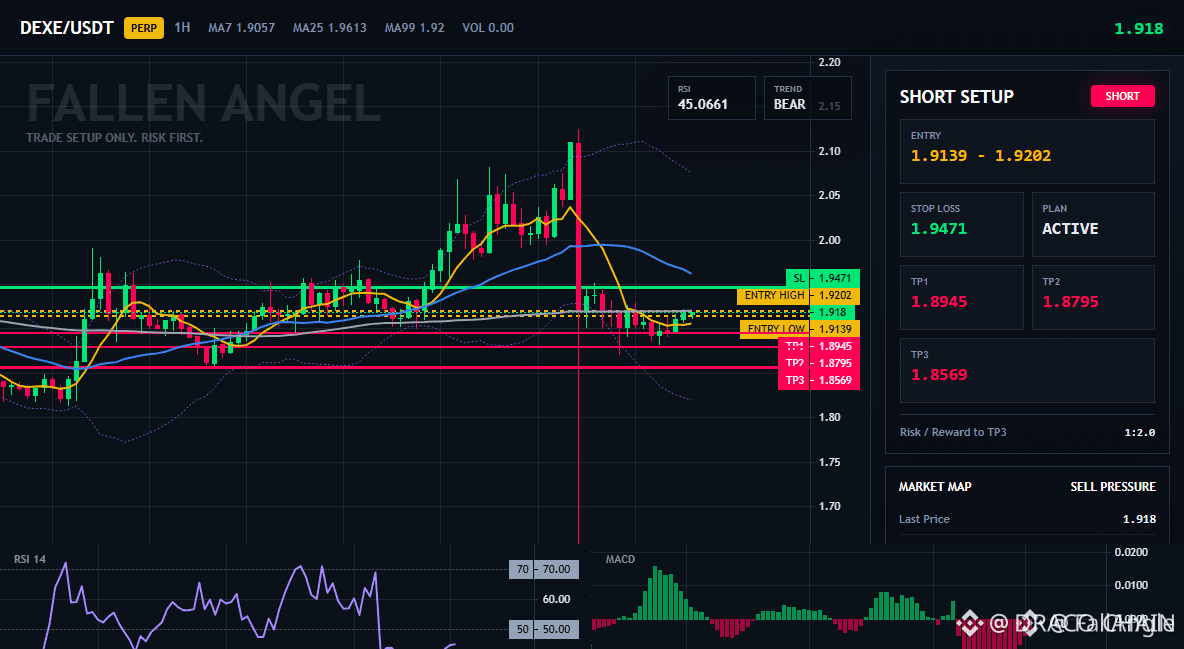The image size is (1184, 649).
Task: Click the RSI 45.0661 box
Action: click(711, 98)
